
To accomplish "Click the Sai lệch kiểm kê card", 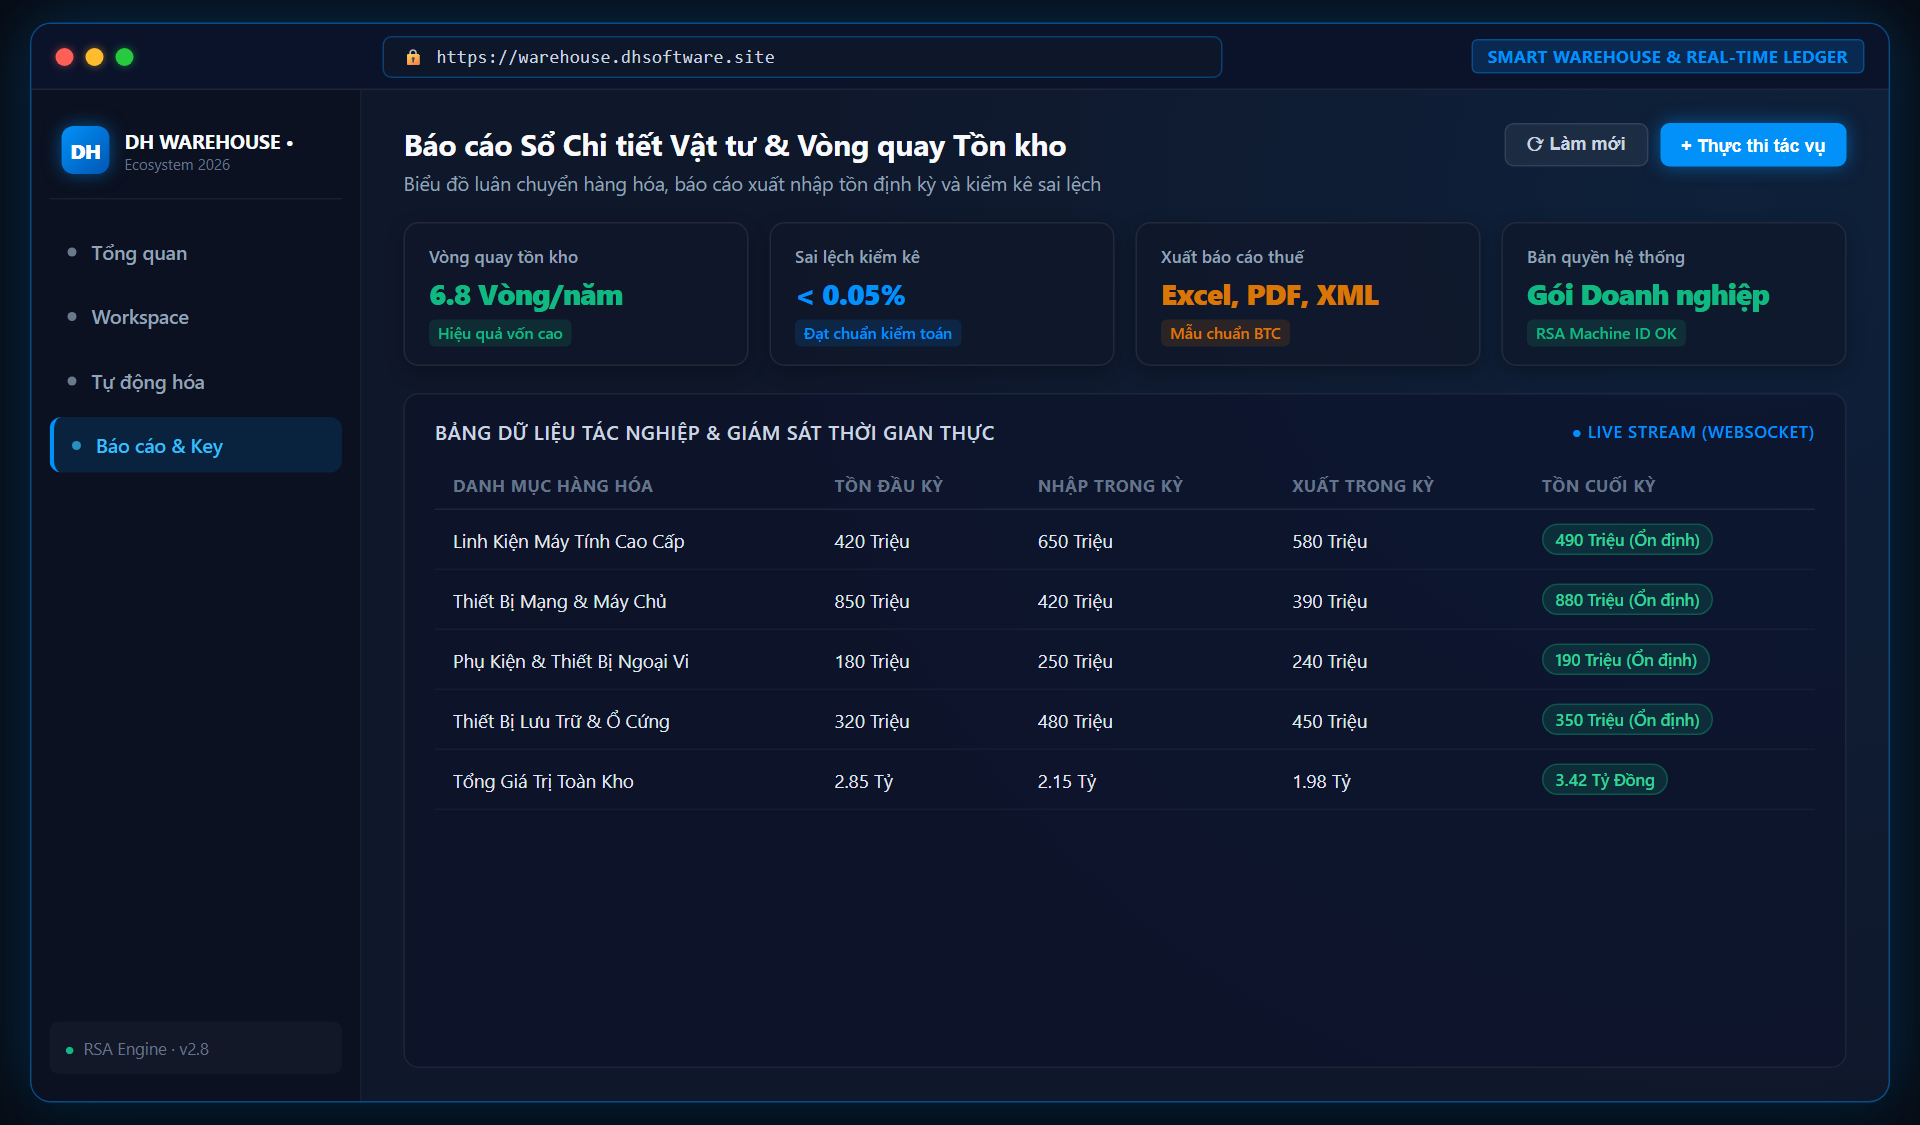I will (x=942, y=294).
